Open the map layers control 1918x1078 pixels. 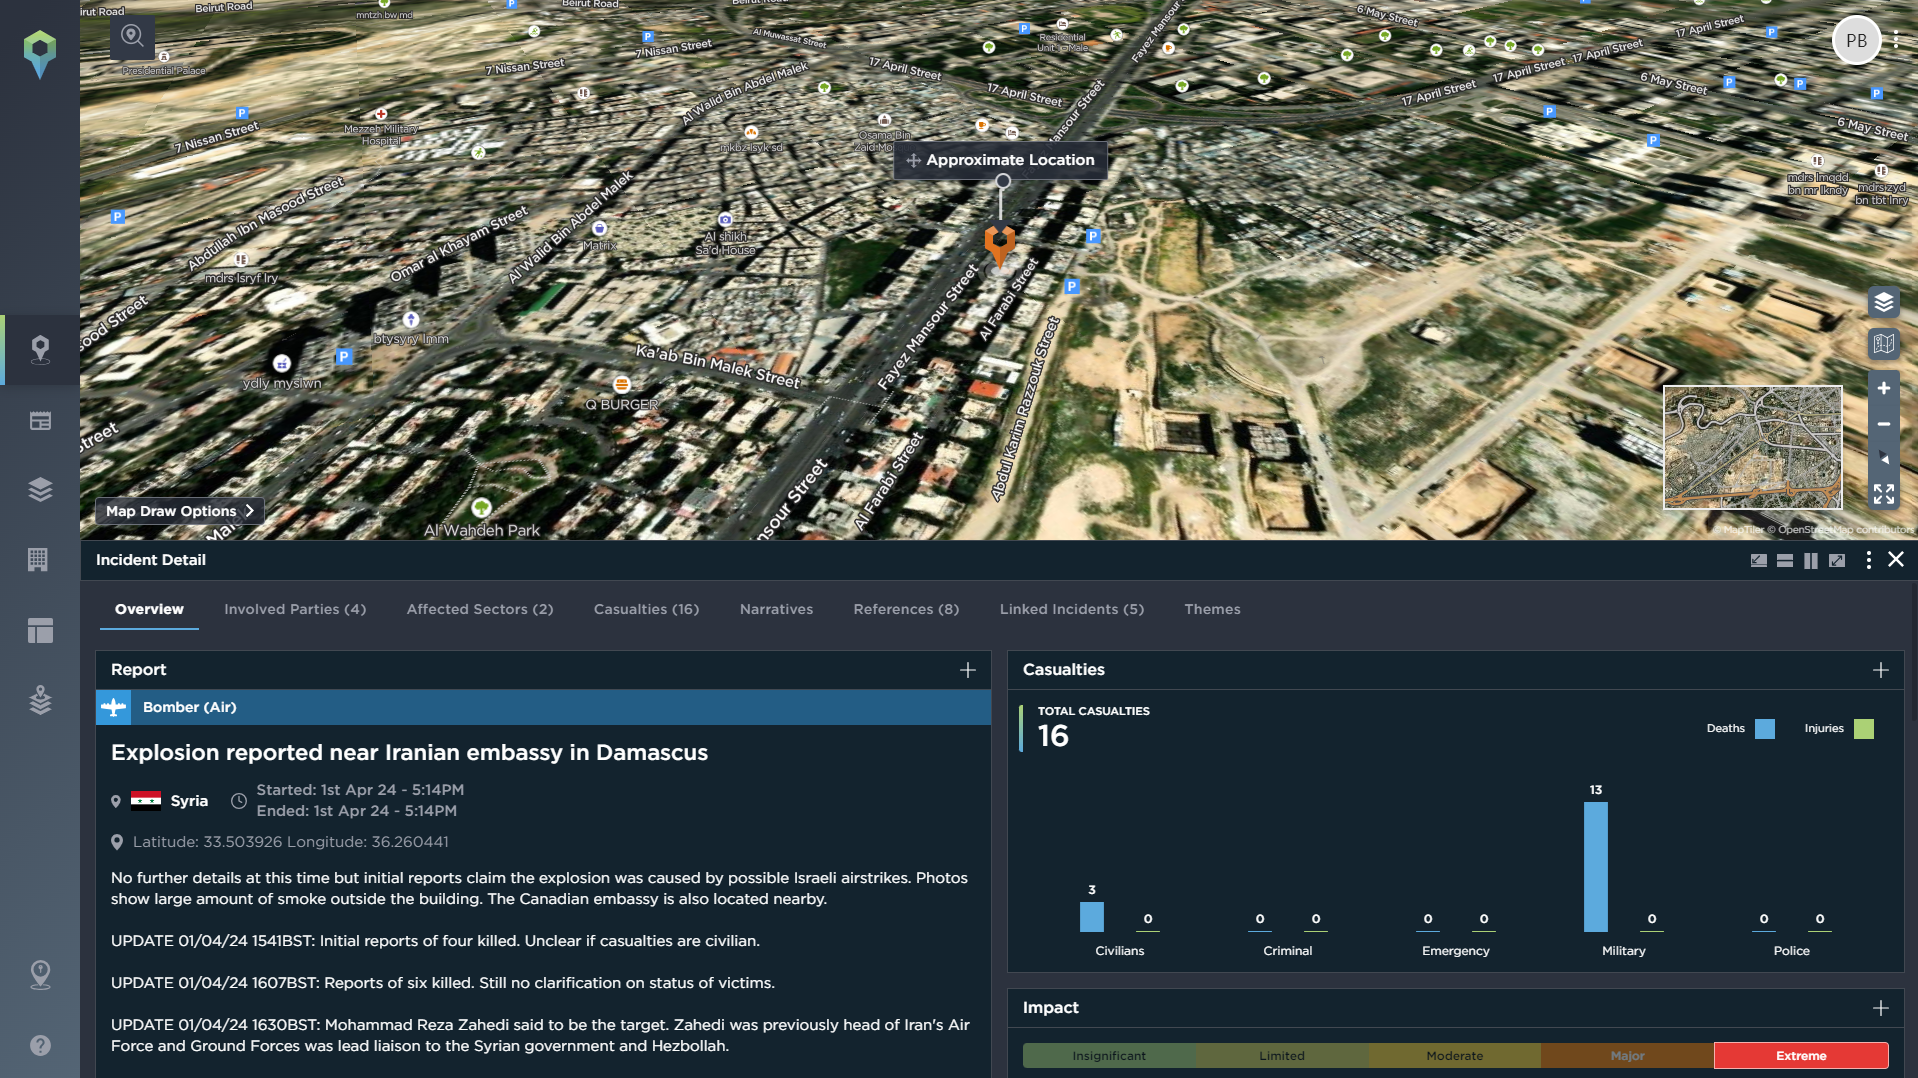(x=1884, y=302)
